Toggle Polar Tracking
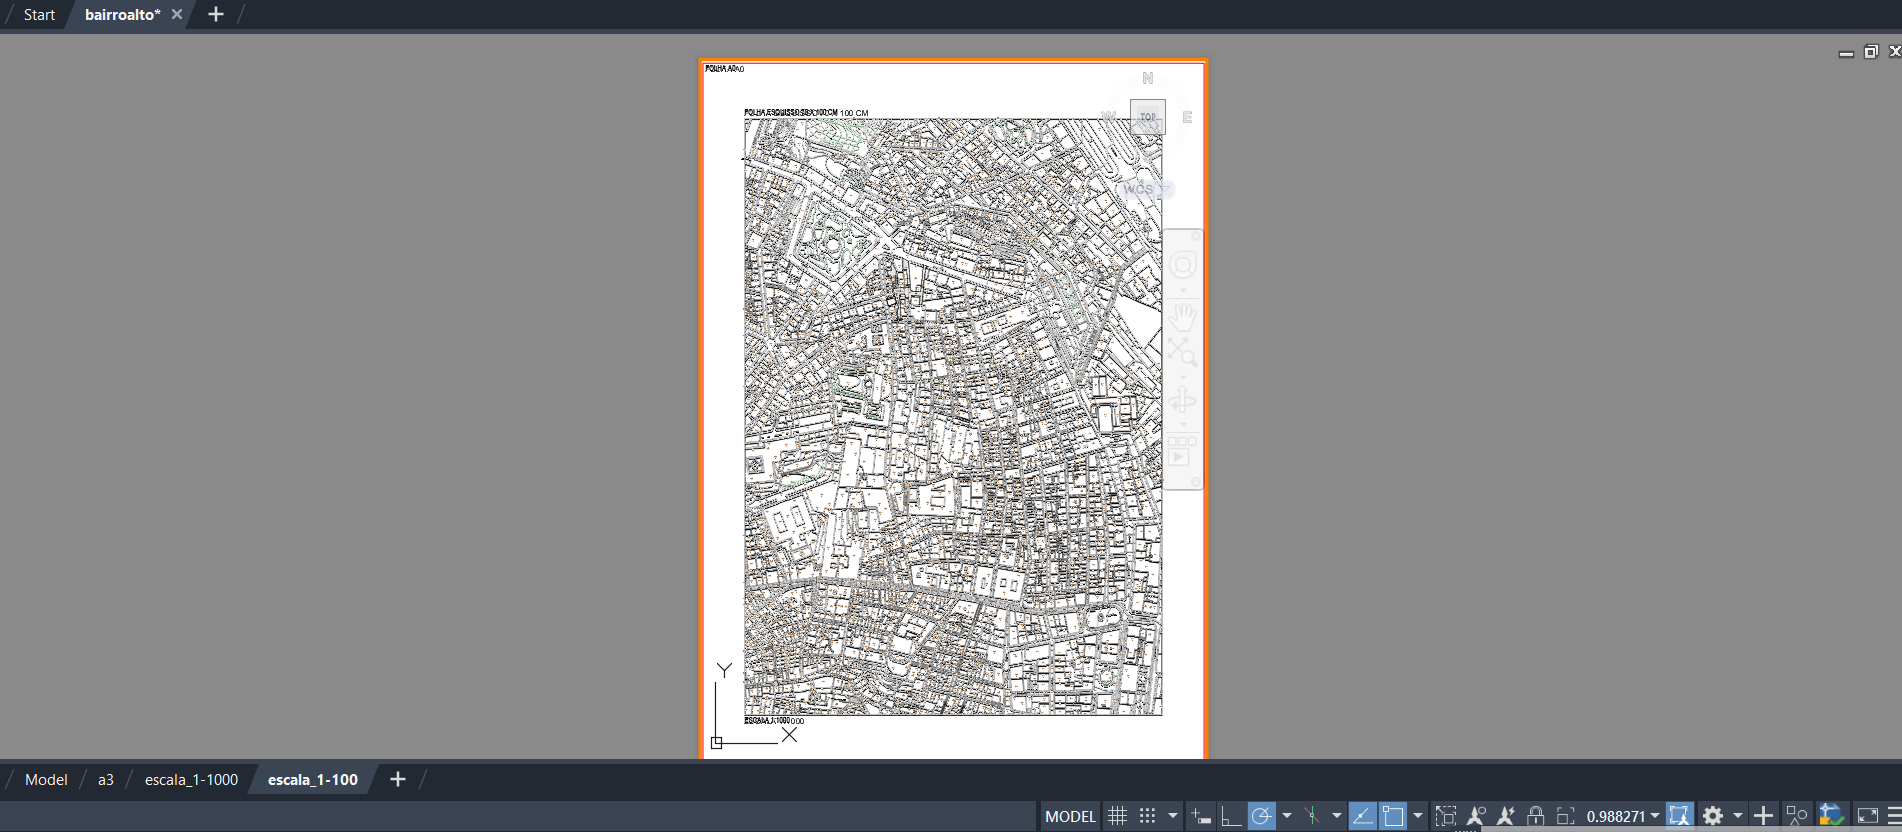The height and width of the screenshot is (832, 1902). pyautogui.click(x=1262, y=816)
